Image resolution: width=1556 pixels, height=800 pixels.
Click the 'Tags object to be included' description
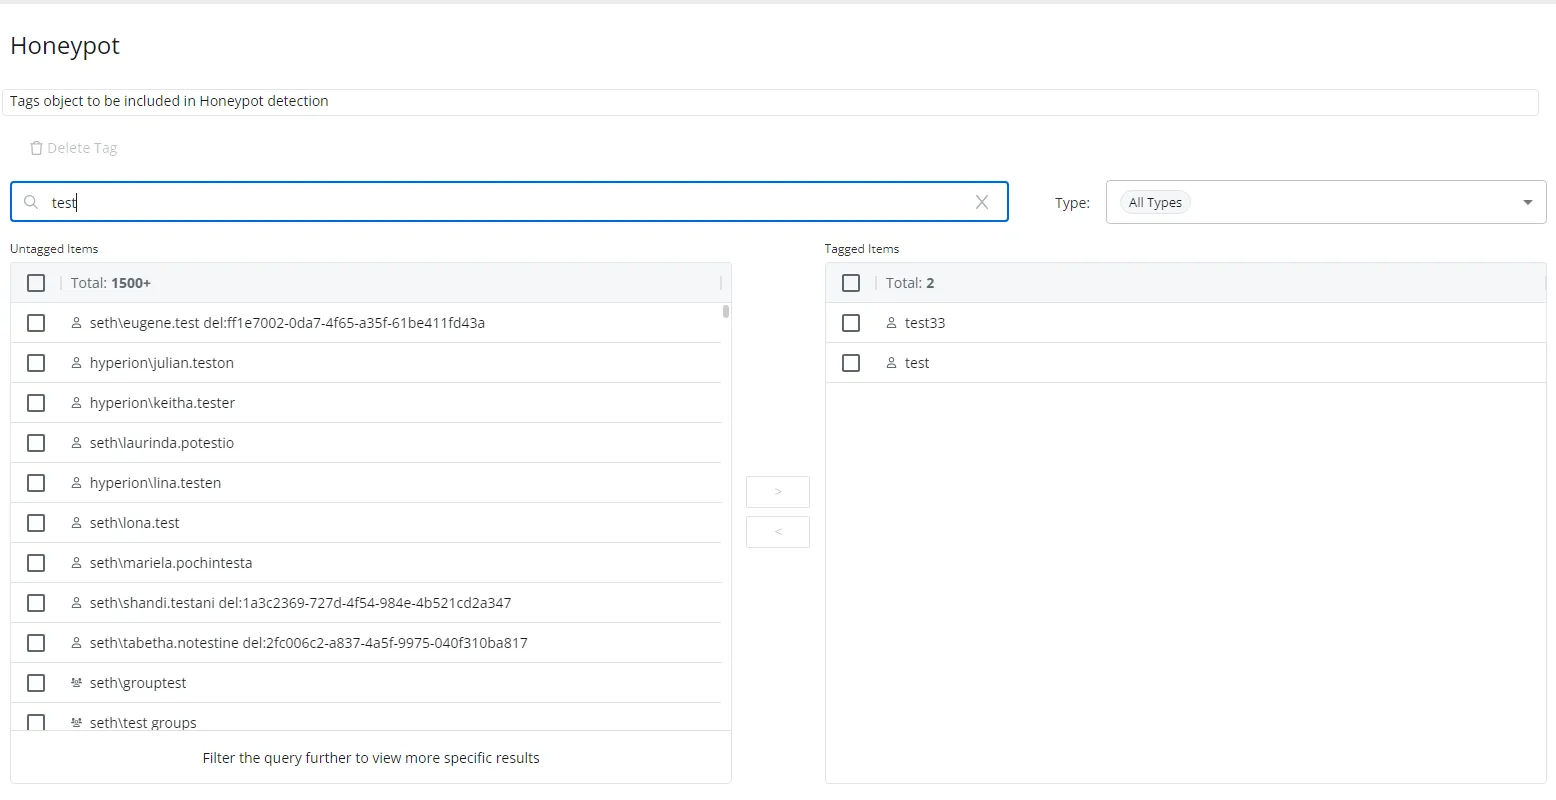tap(169, 101)
